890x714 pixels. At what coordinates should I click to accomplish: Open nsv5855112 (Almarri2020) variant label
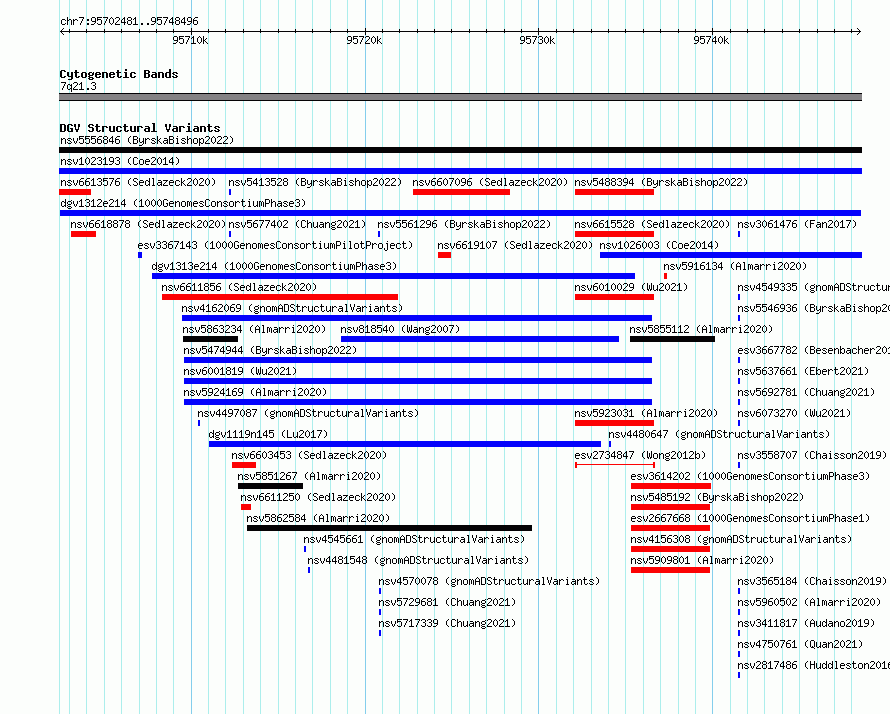701,329
